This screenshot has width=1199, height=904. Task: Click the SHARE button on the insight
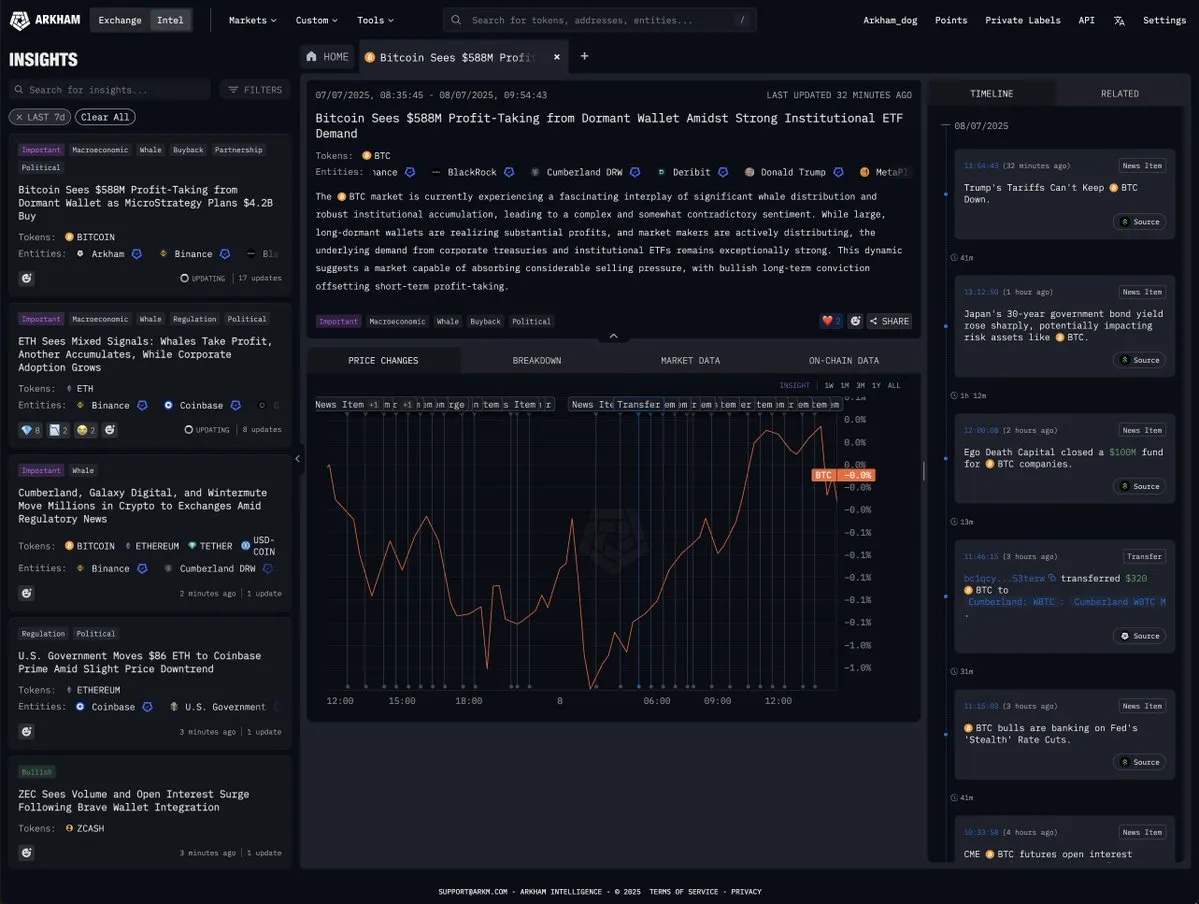(889, 321)
